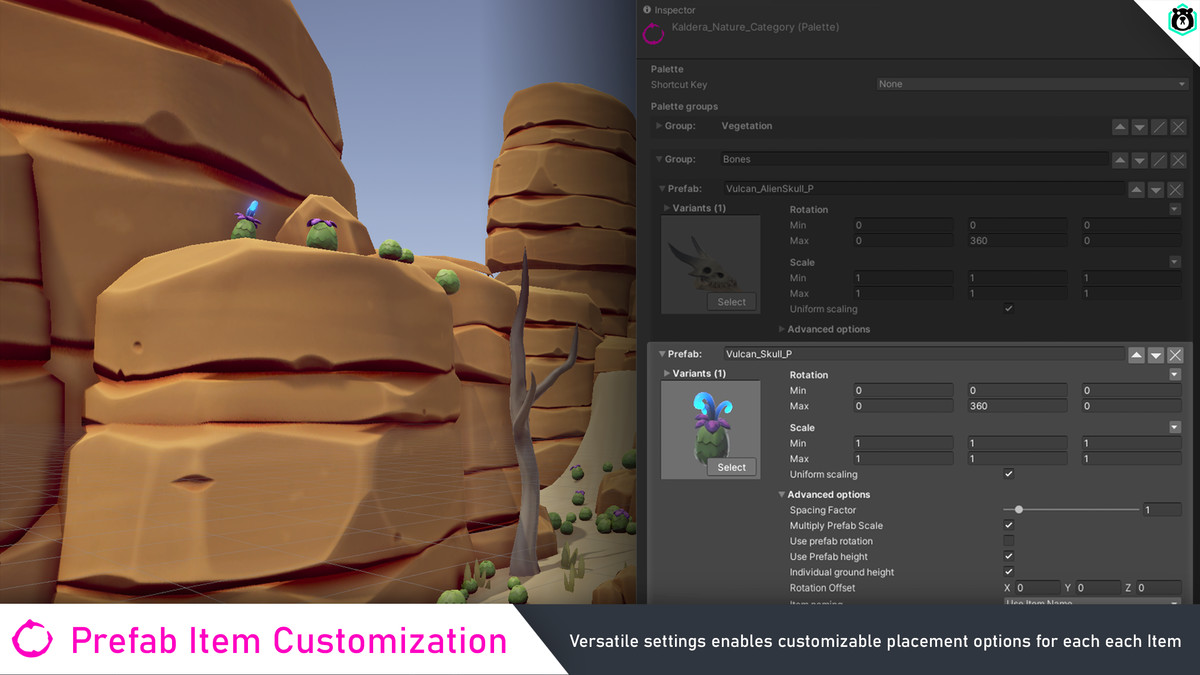
Task: Collapse the Bones group
Action: click(x=659, y=159)
